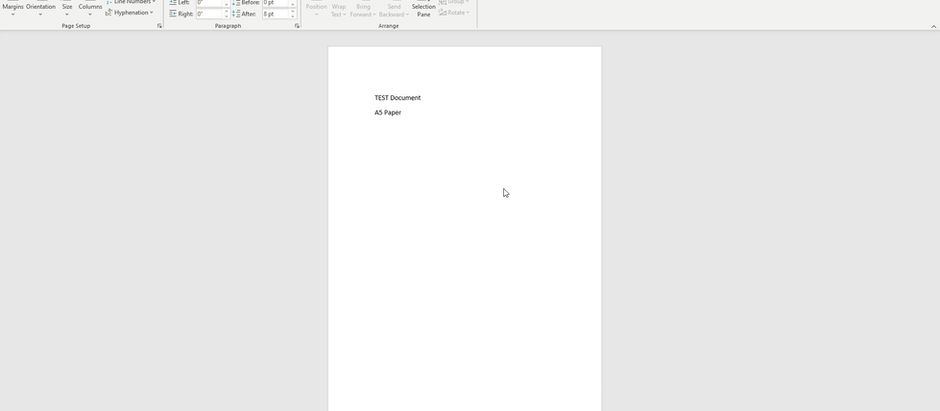The width and height of the screenshot is (940, 411).
Task: Click the Group objects button
Action: (x=454, y=2)
